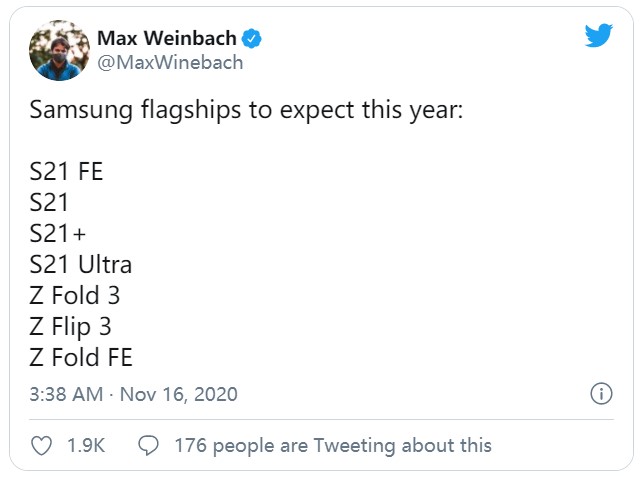Click the S21 Ultra line
641x485 pixels.
point(81,265)
